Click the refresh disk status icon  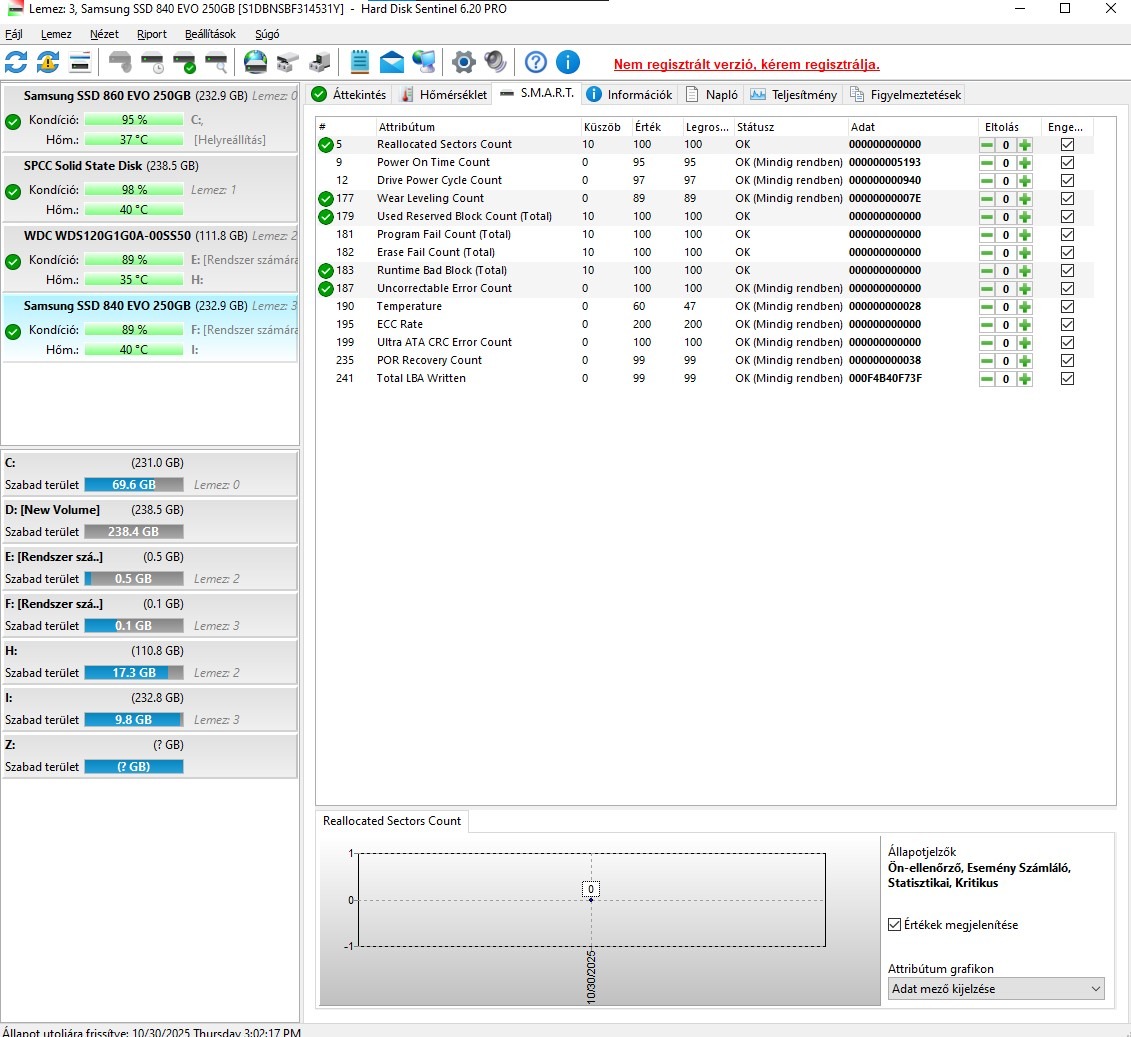point(16,62)
